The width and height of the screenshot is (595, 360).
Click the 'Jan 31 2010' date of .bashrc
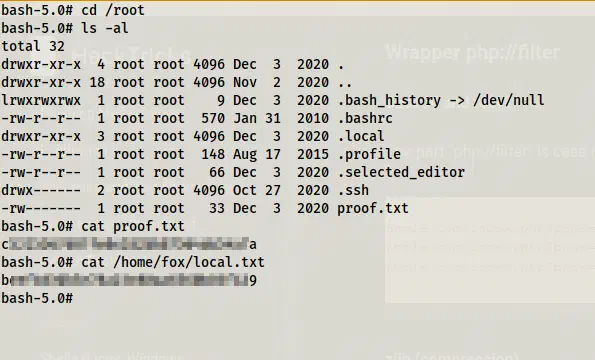pyautogui.click(x=281, y=118)
